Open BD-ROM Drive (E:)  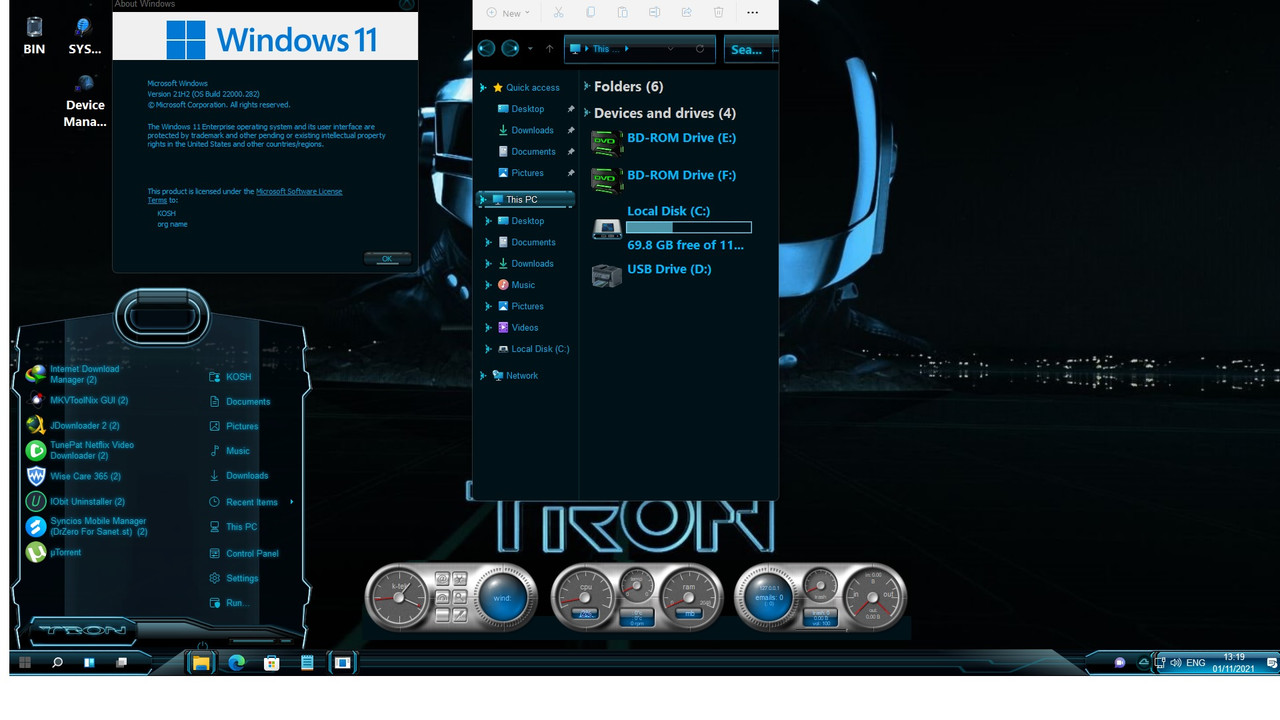pyautogui.click(x=664, y=141)
